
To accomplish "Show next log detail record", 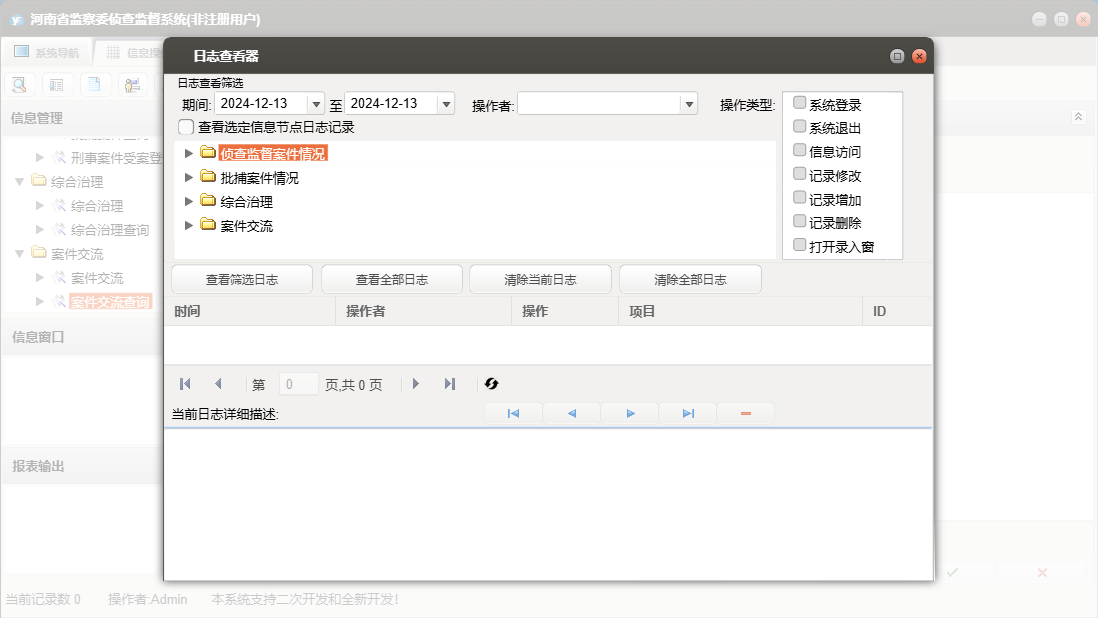I will [630, 413].
